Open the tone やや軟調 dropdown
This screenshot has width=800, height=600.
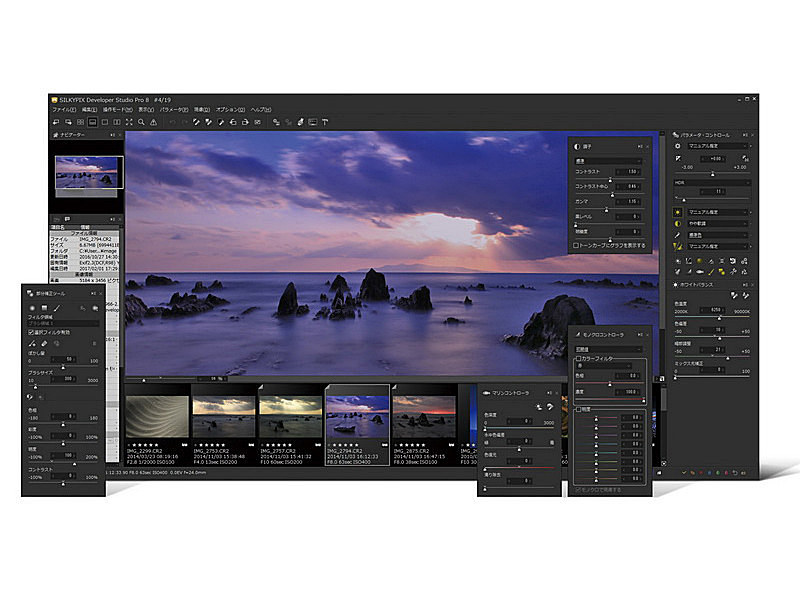pyautogui.click(x=717, y=223)
